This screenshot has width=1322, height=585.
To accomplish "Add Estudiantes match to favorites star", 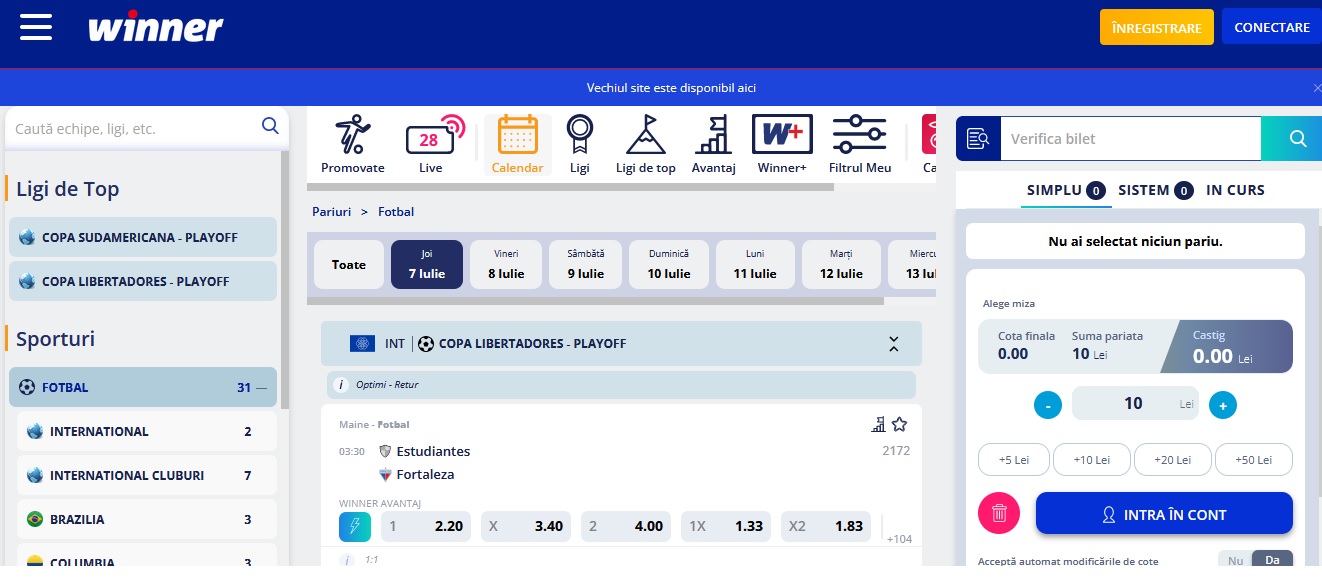I will click(x=899, y=424).
